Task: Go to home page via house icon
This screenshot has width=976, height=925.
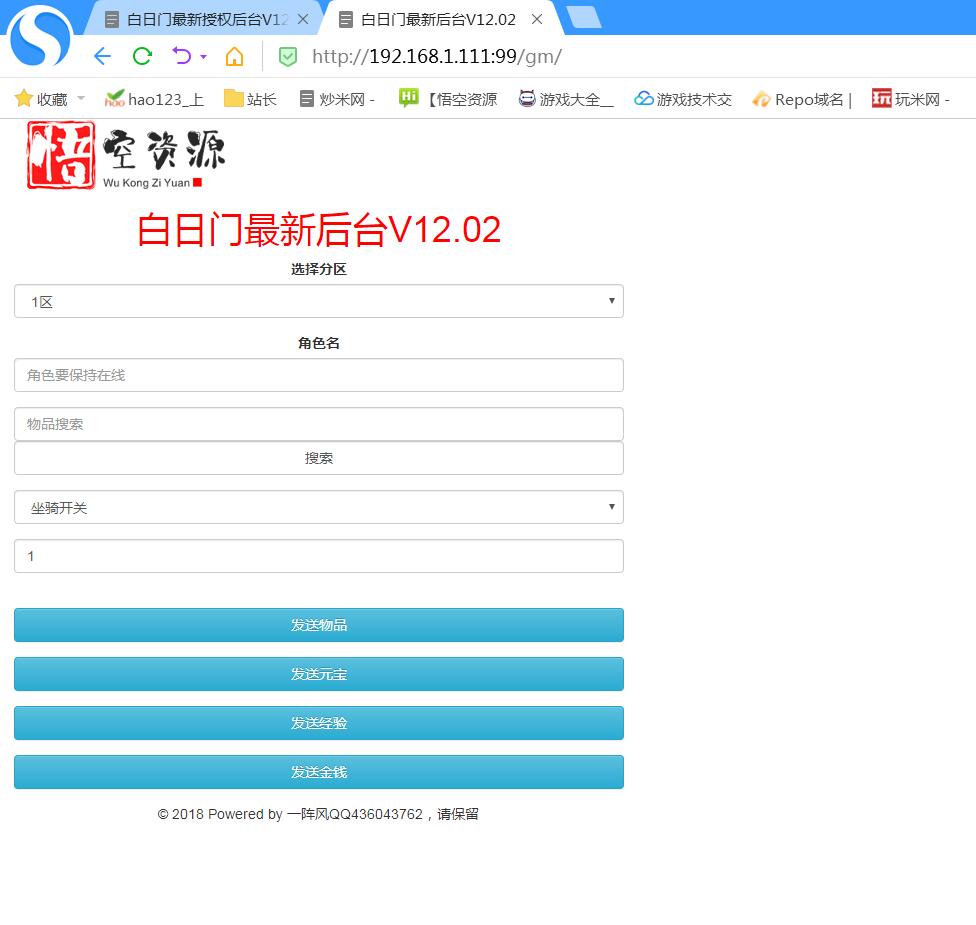Action: click(x=234, y=56)
